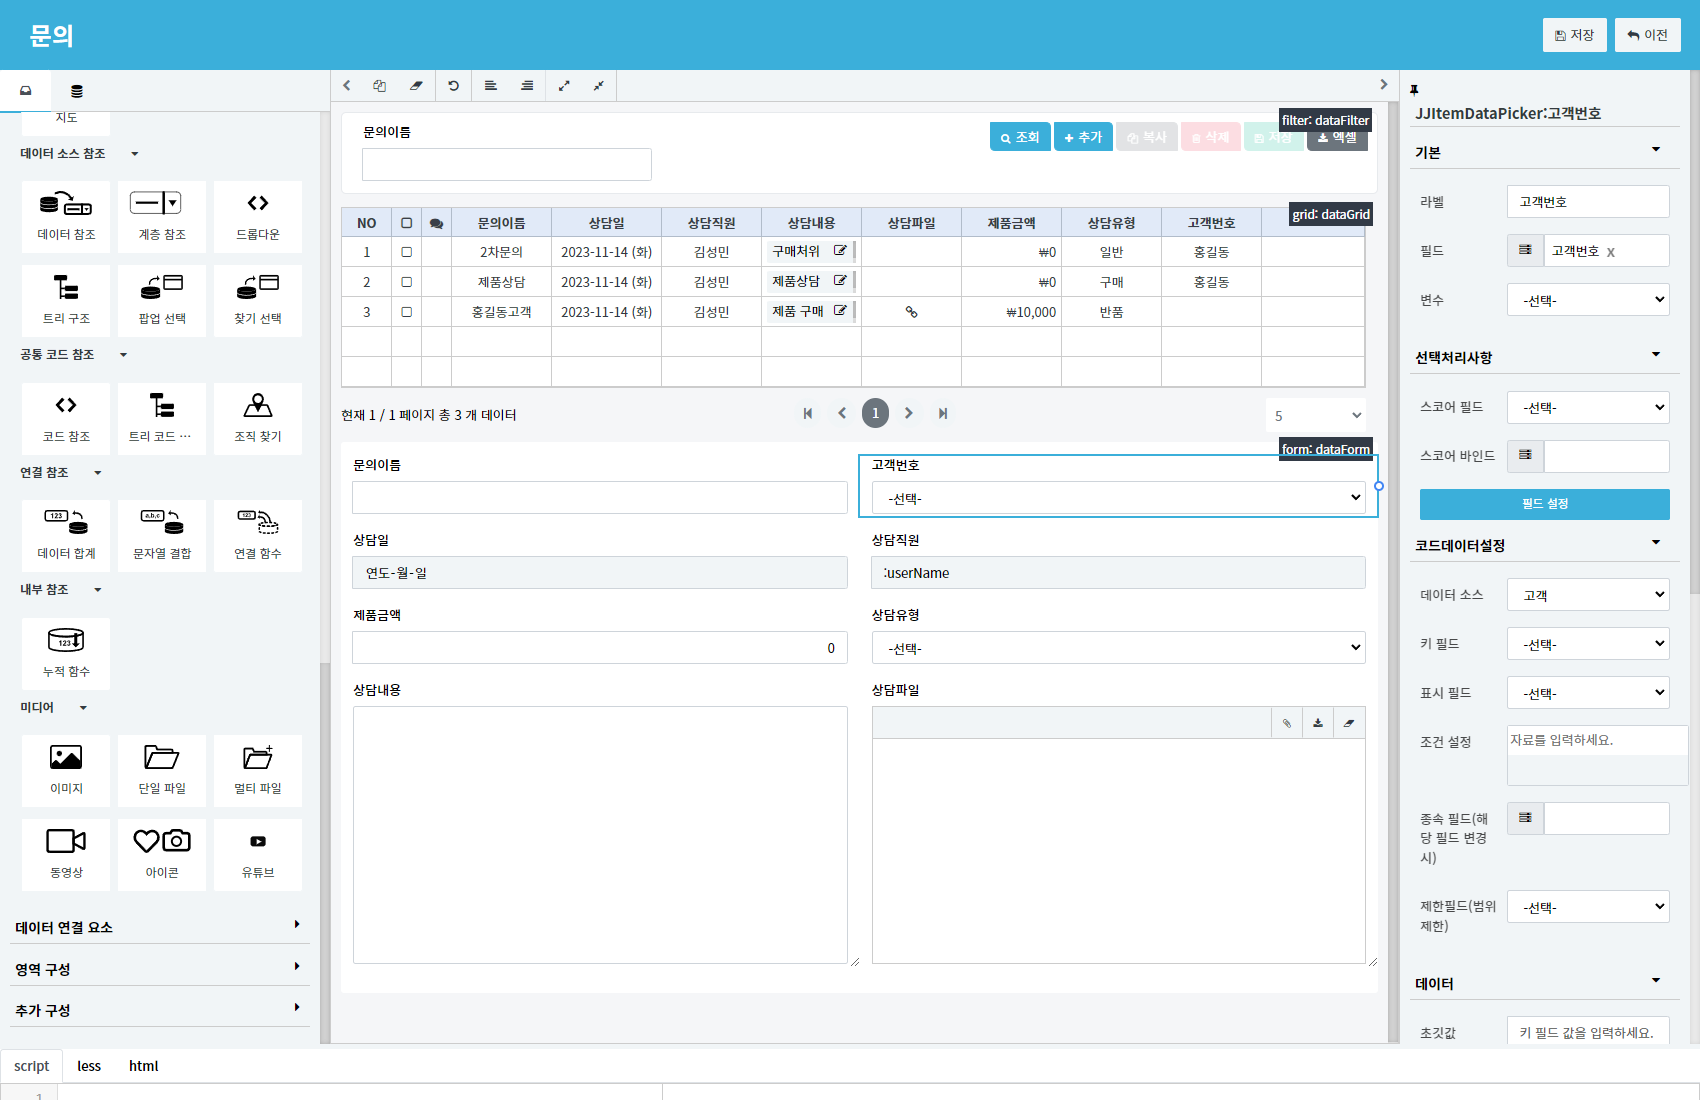The image size is (1700, 1100).
Task: Select the 단일 파일 component icon
Action: click(162, 770)
